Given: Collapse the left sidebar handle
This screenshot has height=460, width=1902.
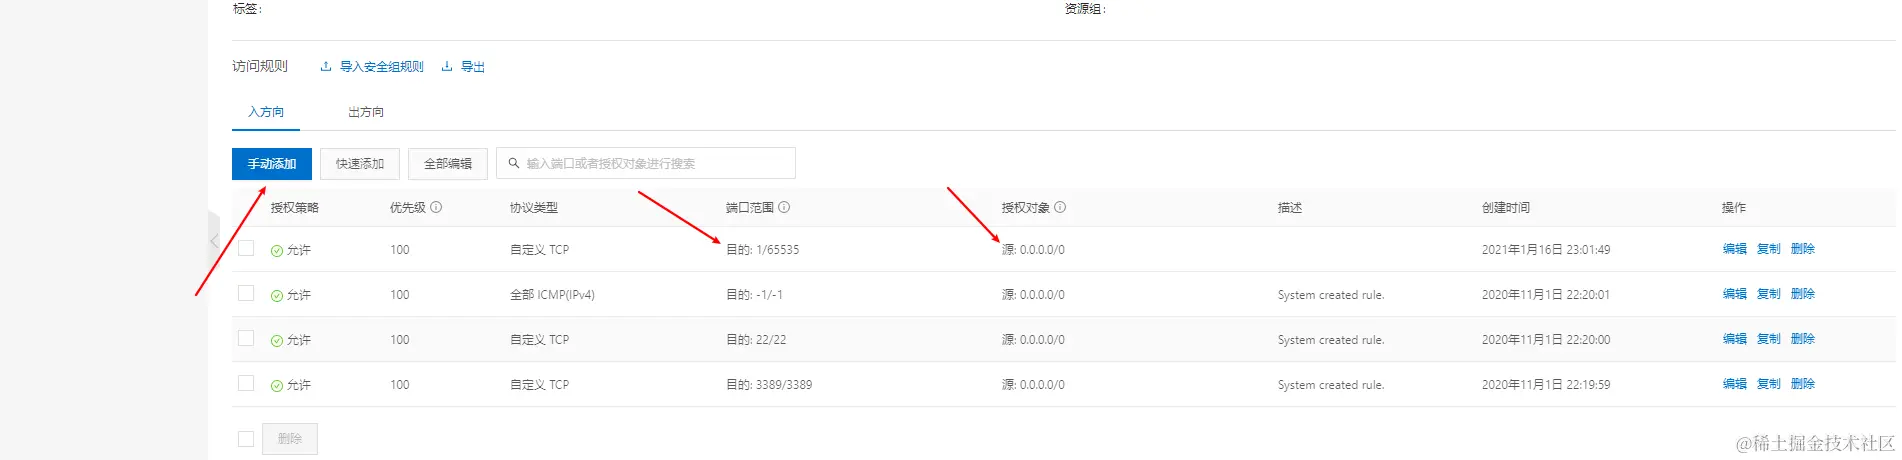Looking at the screenshot, I should click(213, 241).
